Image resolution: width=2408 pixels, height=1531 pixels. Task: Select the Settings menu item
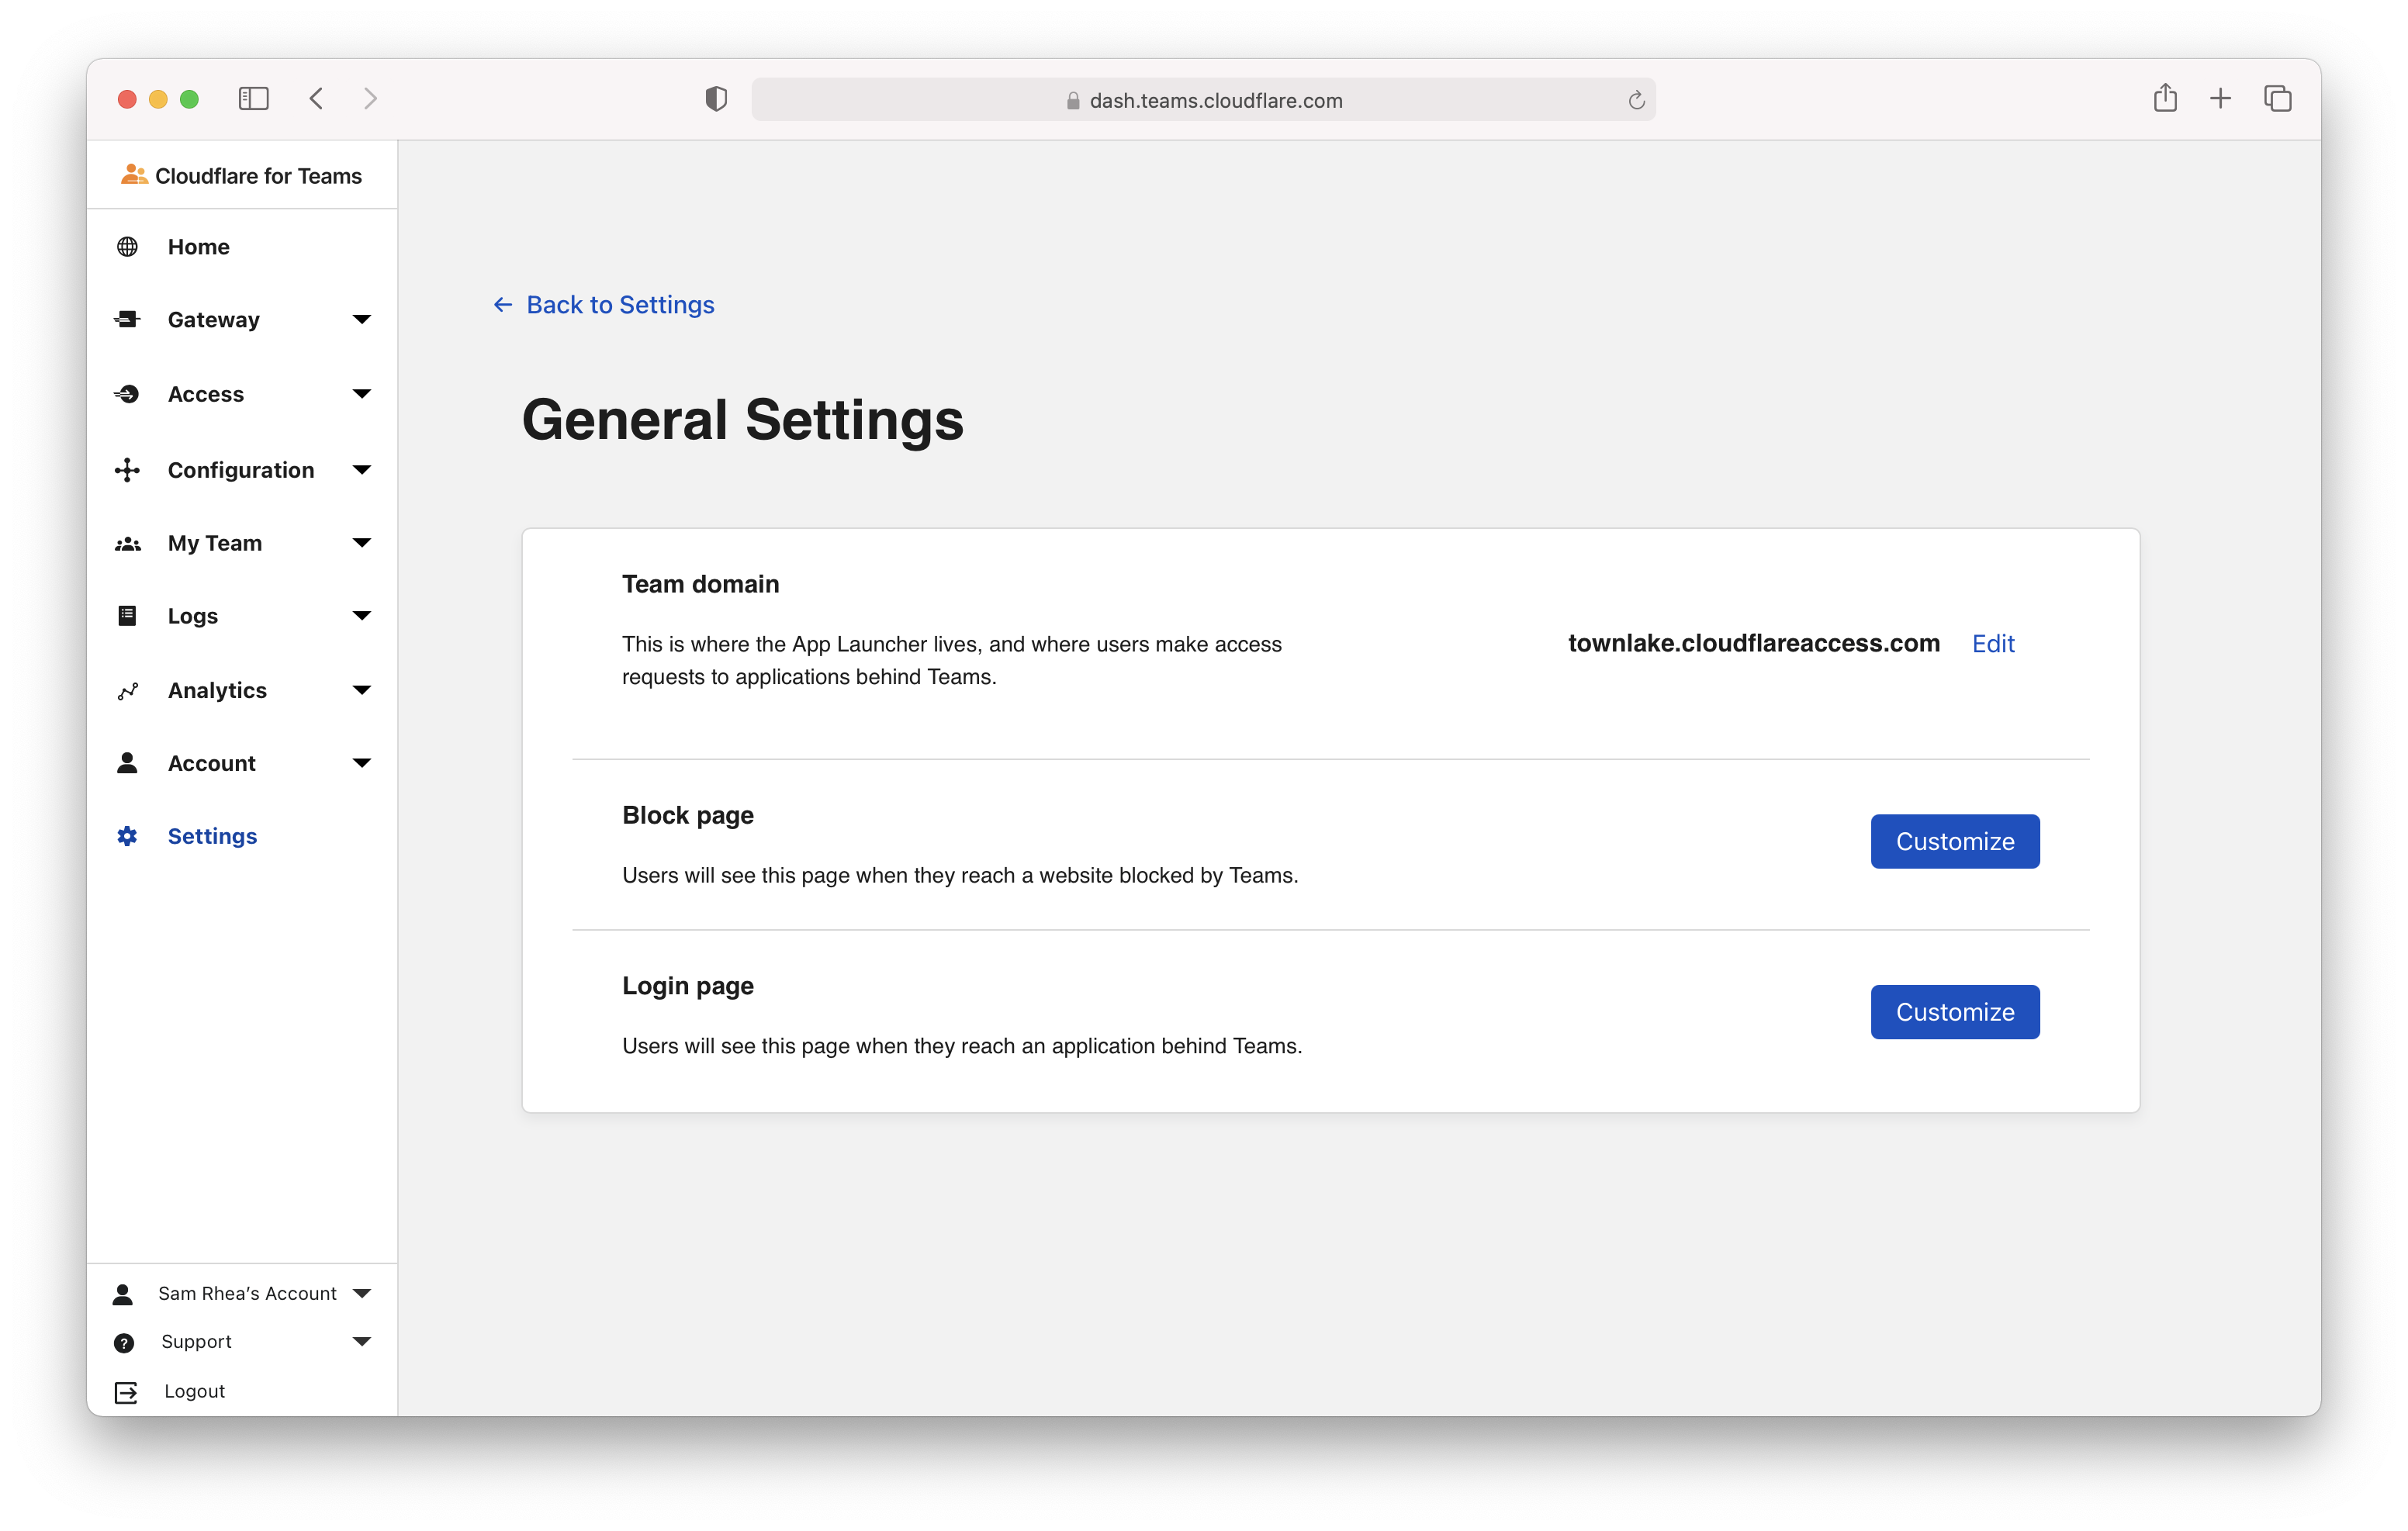tap(211, 835)
